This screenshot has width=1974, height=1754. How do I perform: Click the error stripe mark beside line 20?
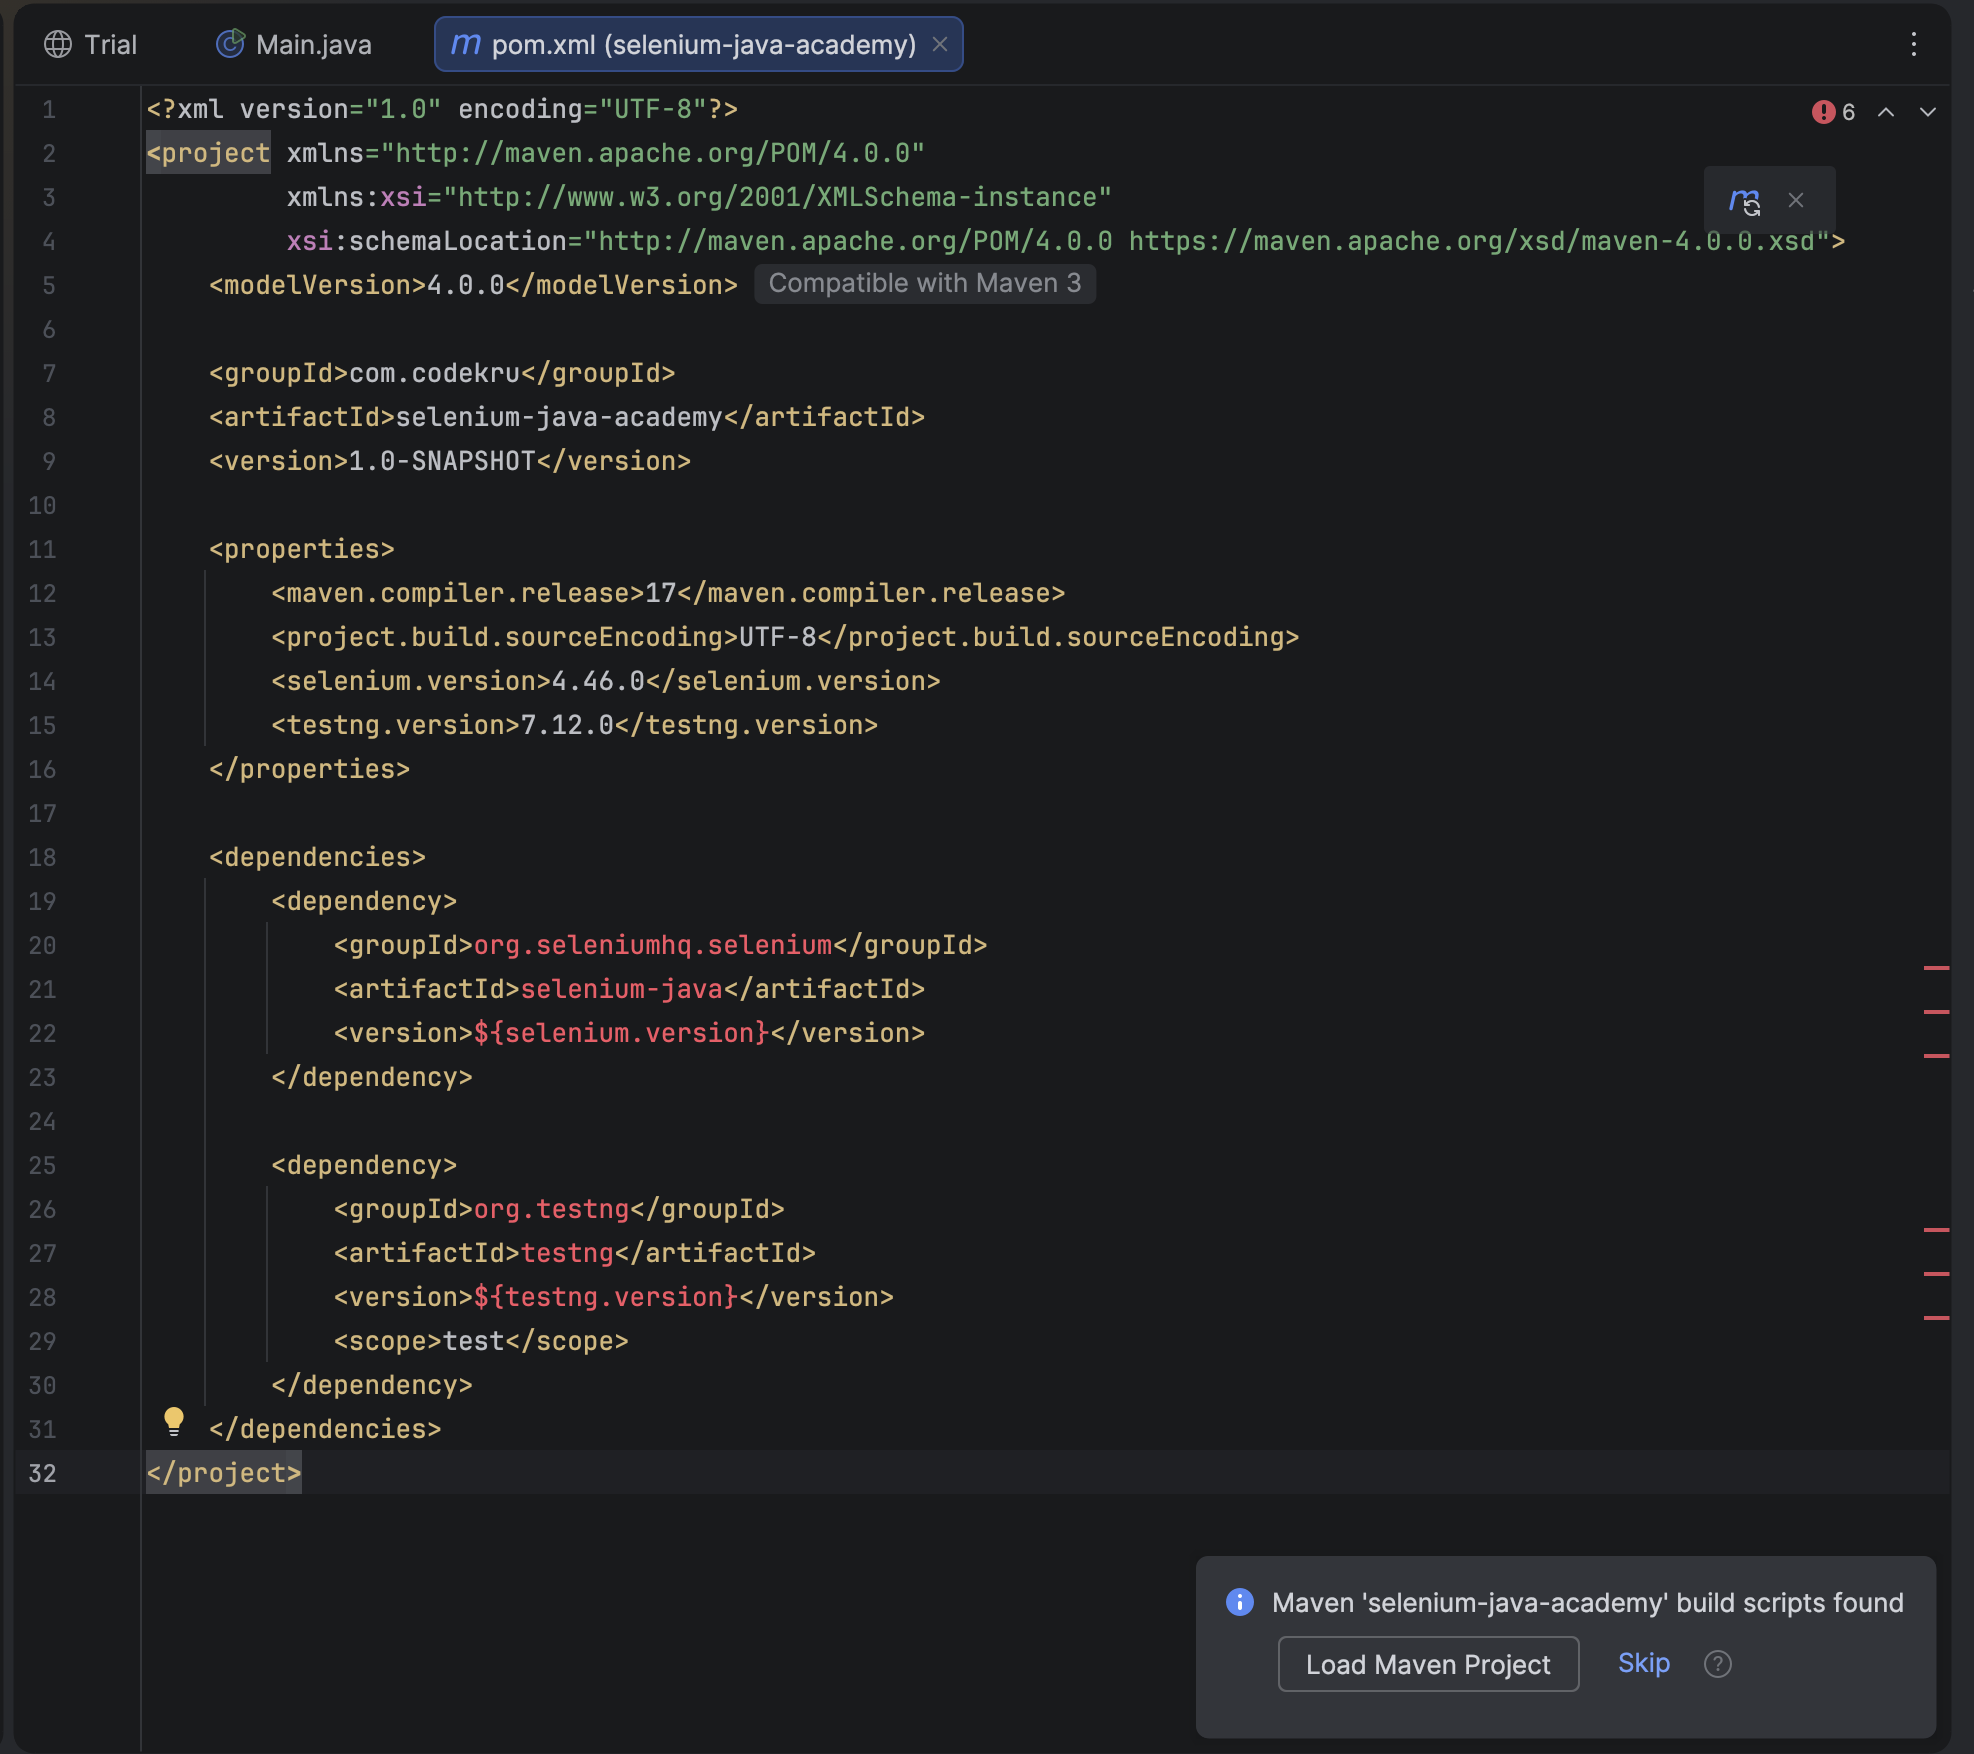(1937, 968)
